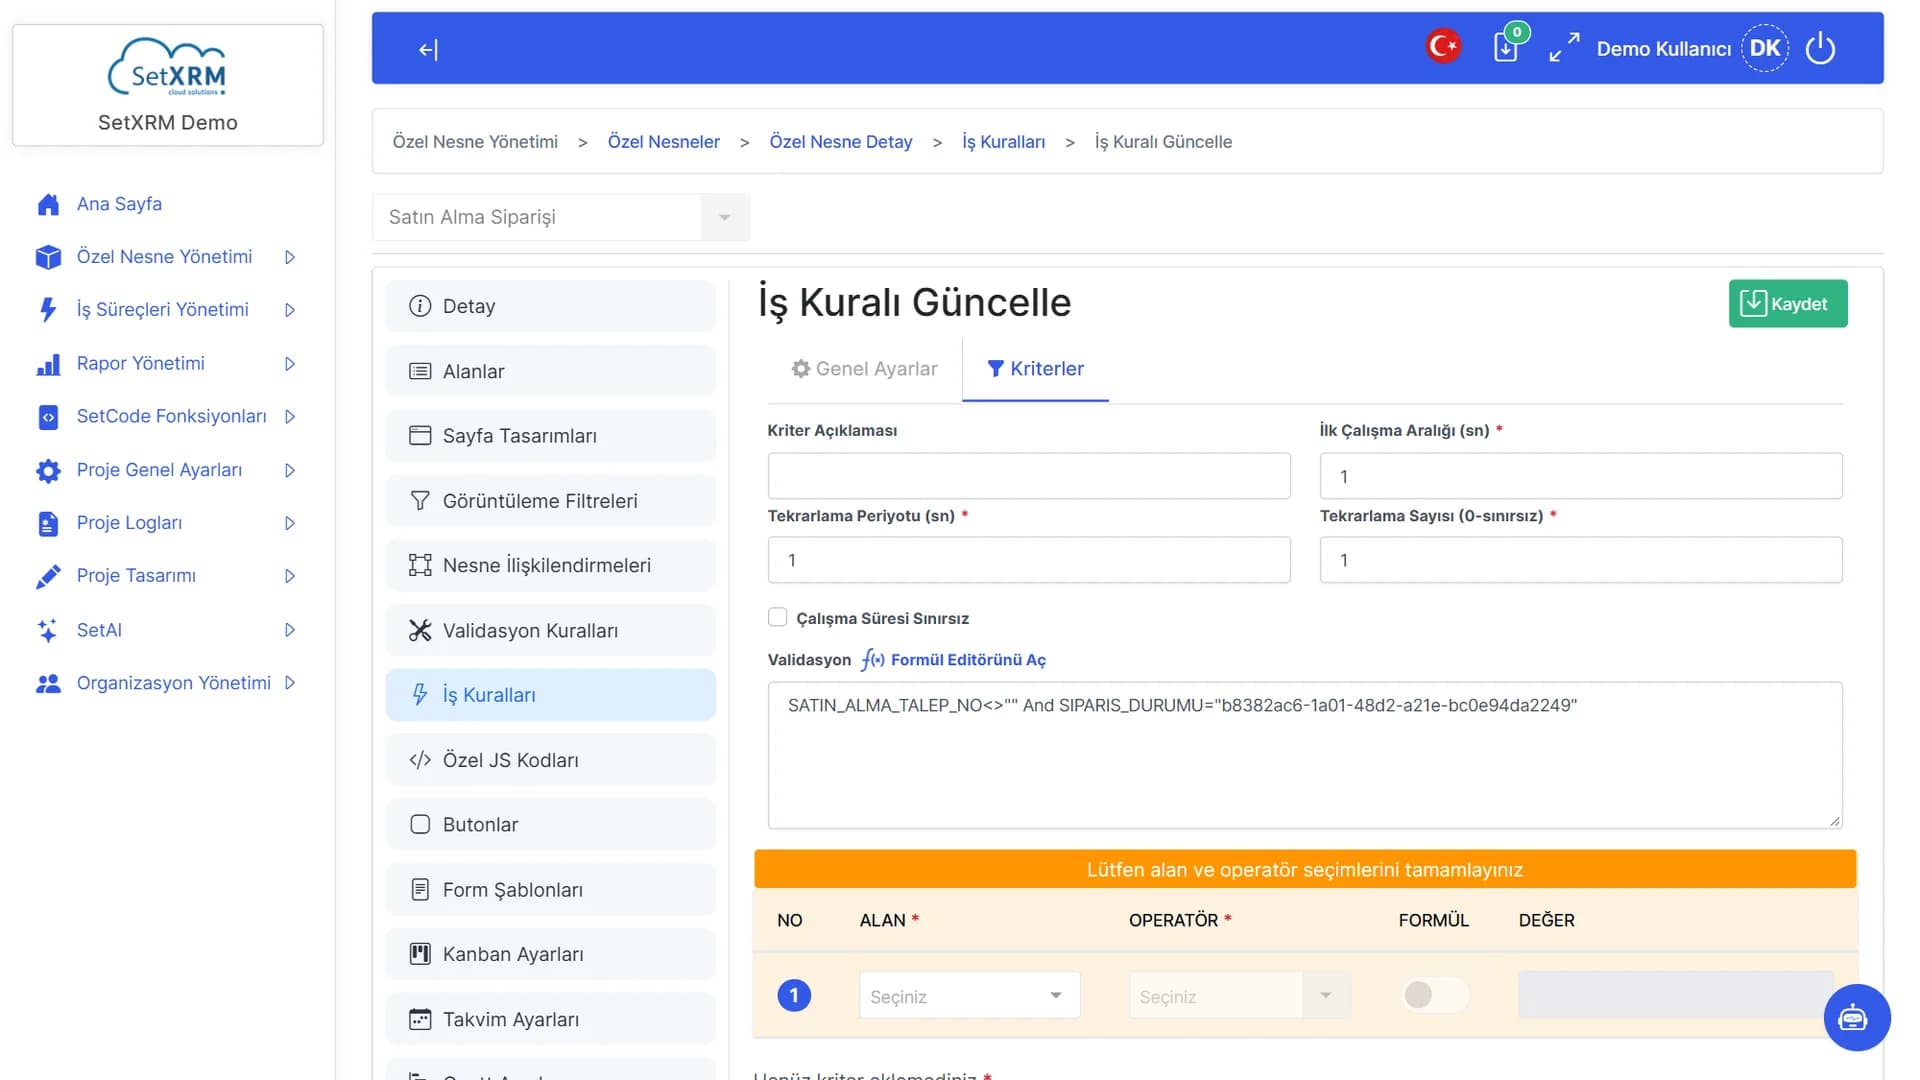Toggle fullscreen with the expand arrows icon

1564,48
